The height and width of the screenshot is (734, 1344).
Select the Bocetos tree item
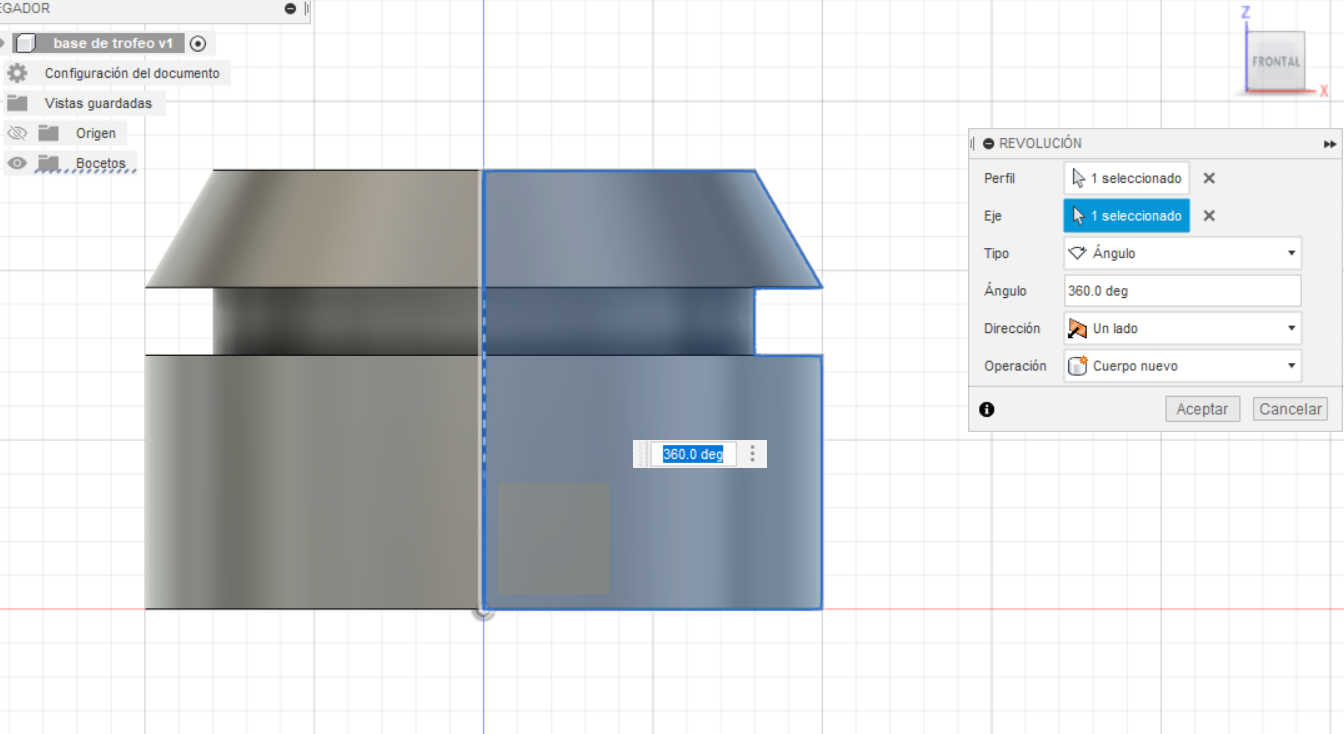101,163
